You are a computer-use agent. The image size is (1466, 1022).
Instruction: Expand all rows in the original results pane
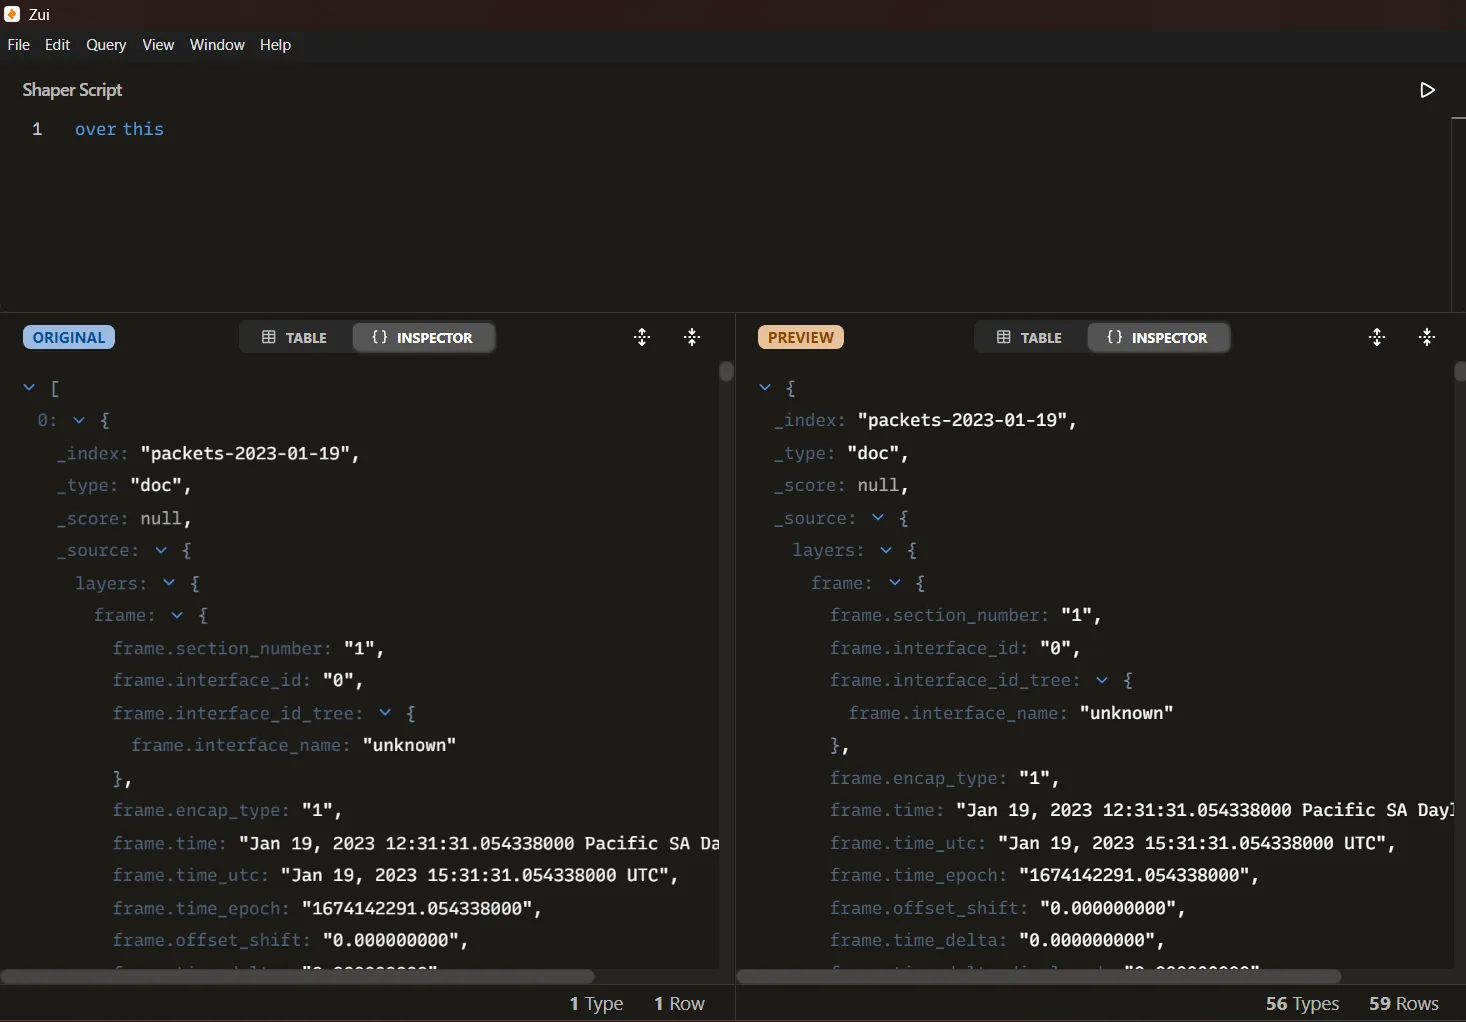pyautogui.click(x=642, y=337)
